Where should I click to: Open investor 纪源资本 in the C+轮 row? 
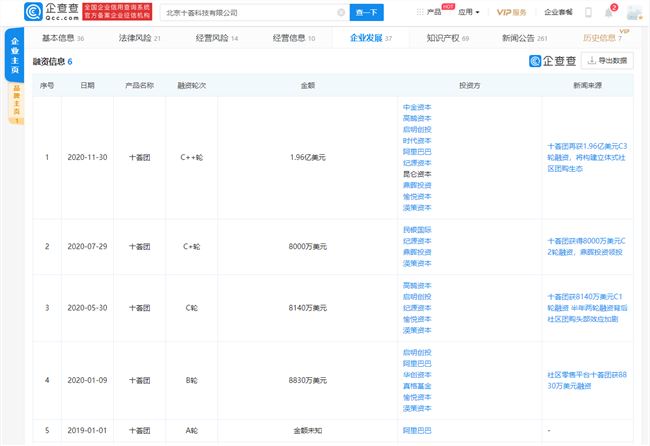click(x=417, y=241)
